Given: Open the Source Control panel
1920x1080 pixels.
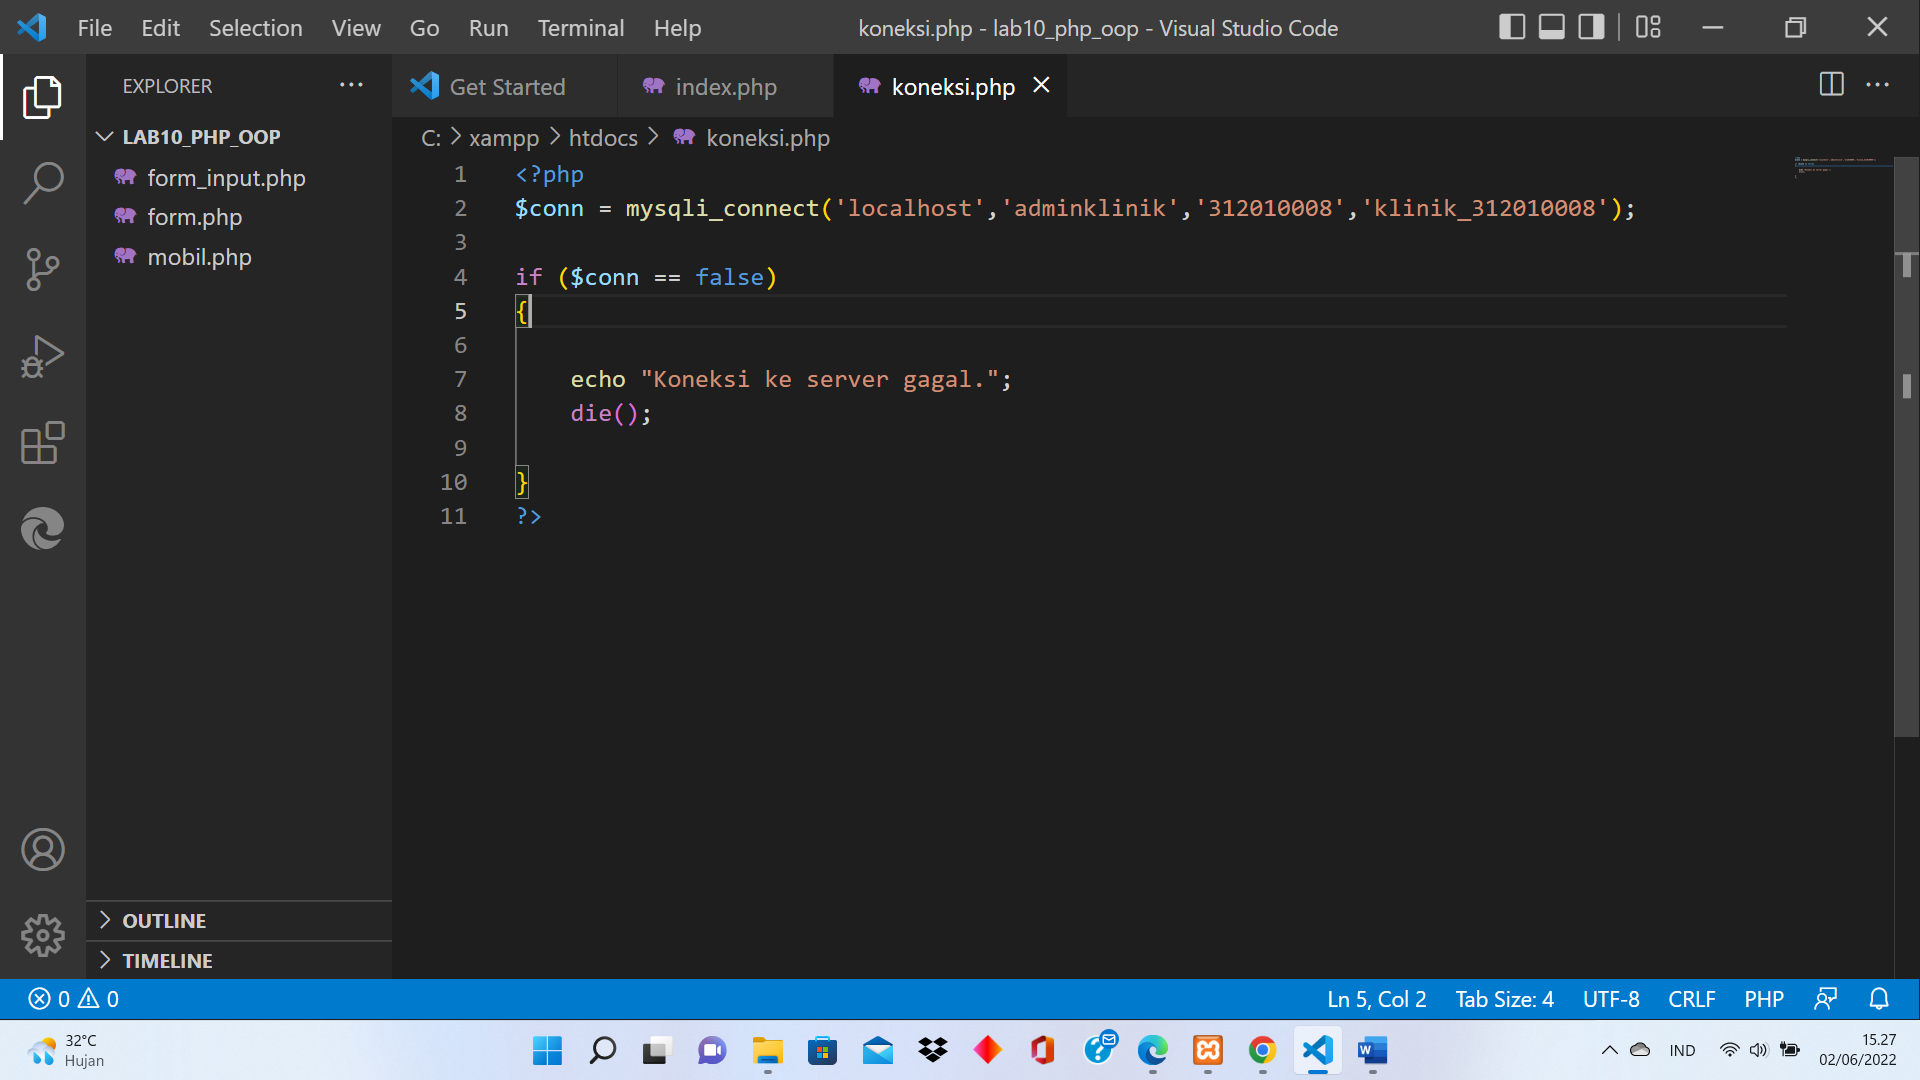Looking at the screenshot, I should click(x=42, y=268).
